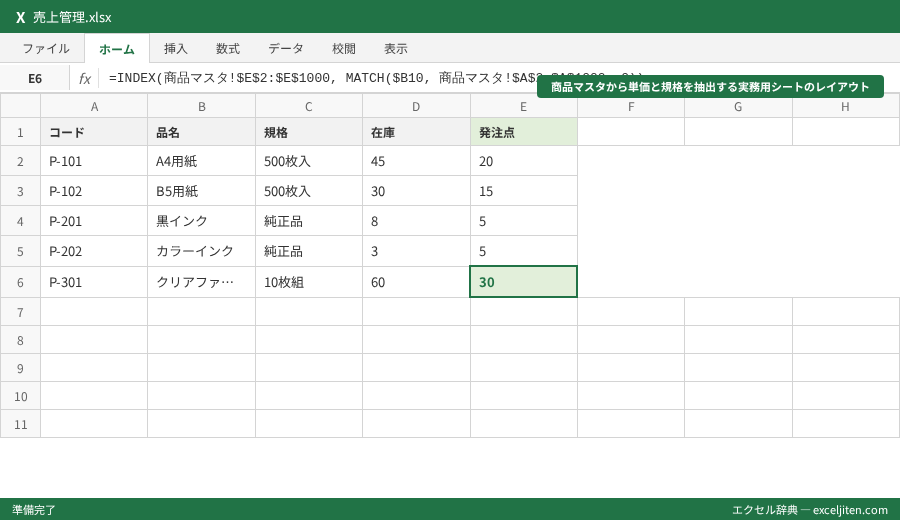
Task: Select column A header
Action: [94, 106]
